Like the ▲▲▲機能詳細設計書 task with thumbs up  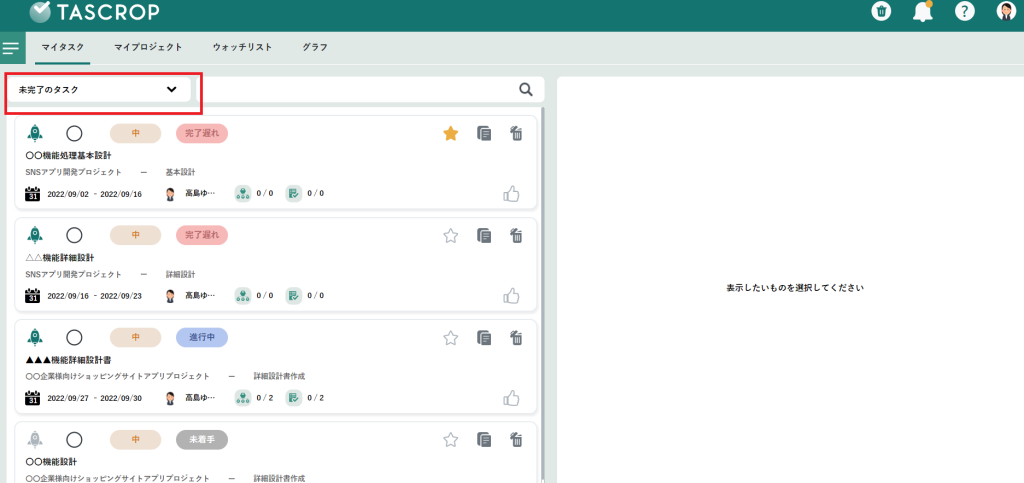coord(511,397)
